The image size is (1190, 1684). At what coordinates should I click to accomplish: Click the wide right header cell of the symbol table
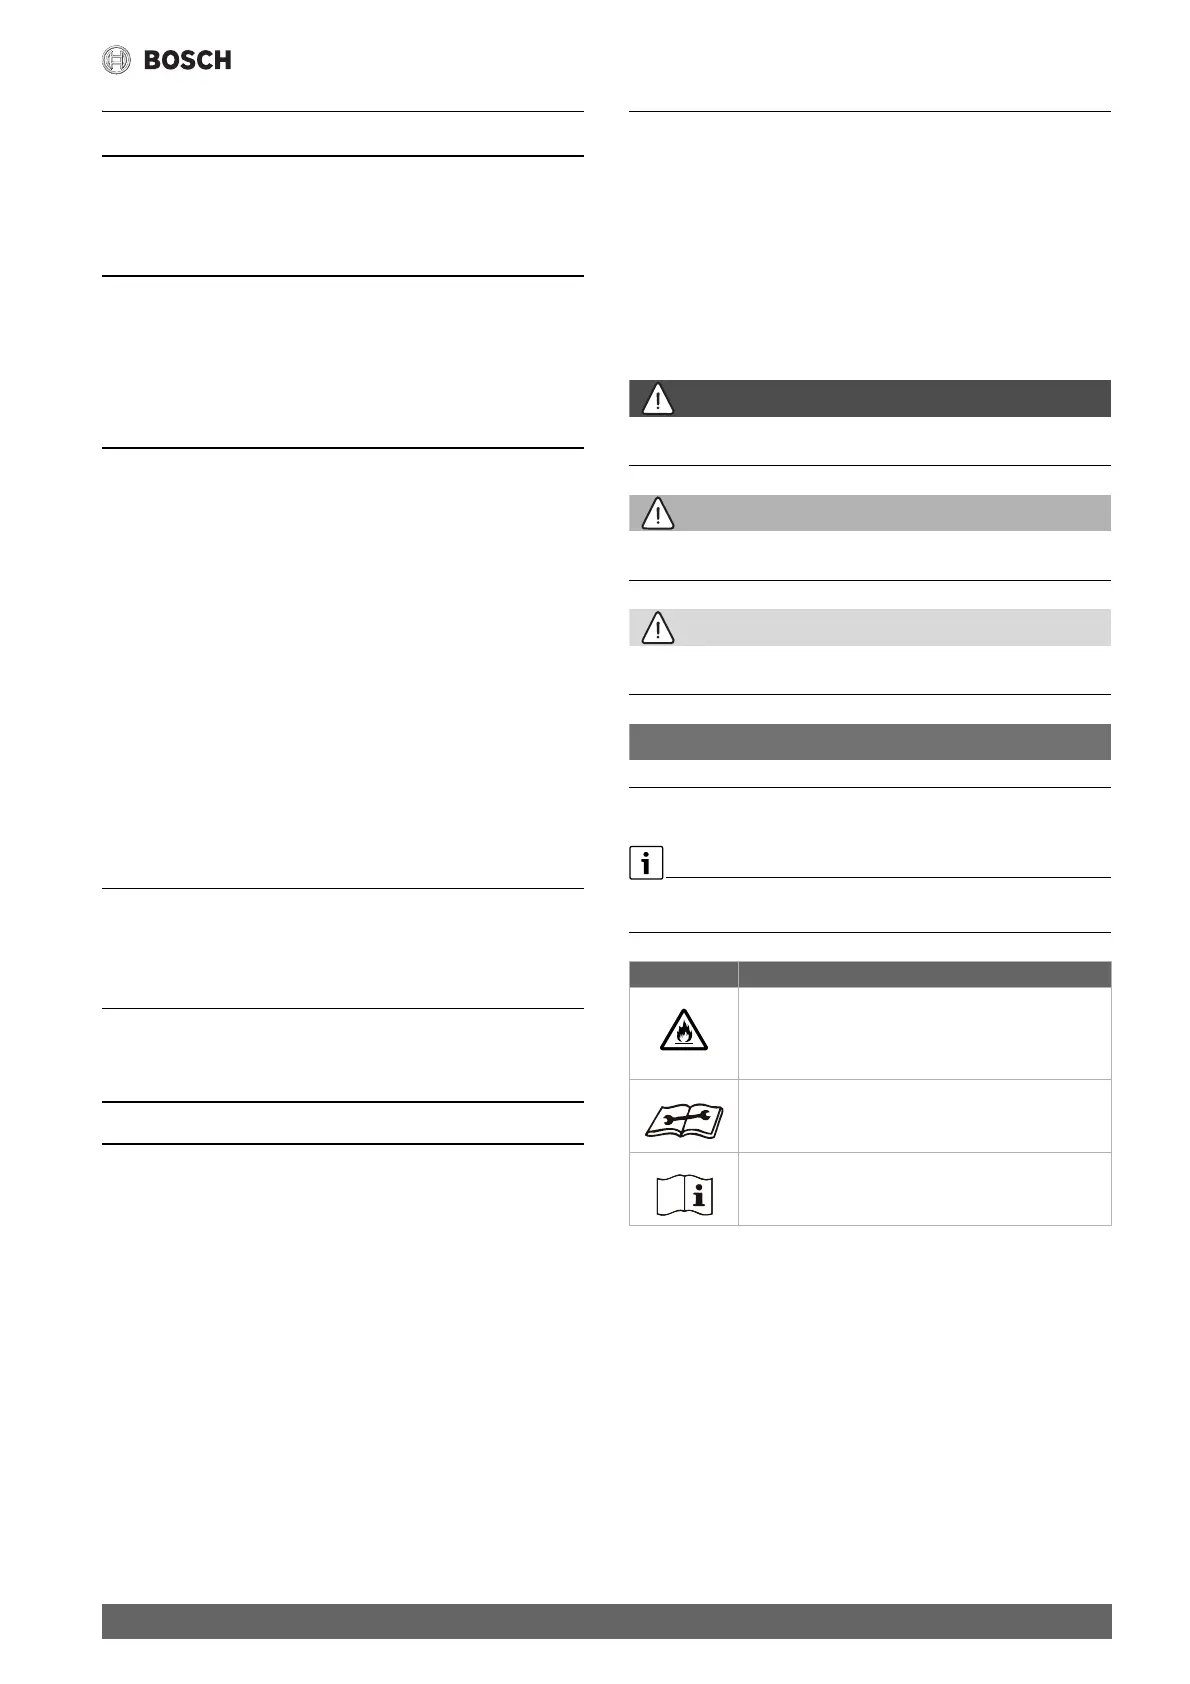(x=924, y=975)
